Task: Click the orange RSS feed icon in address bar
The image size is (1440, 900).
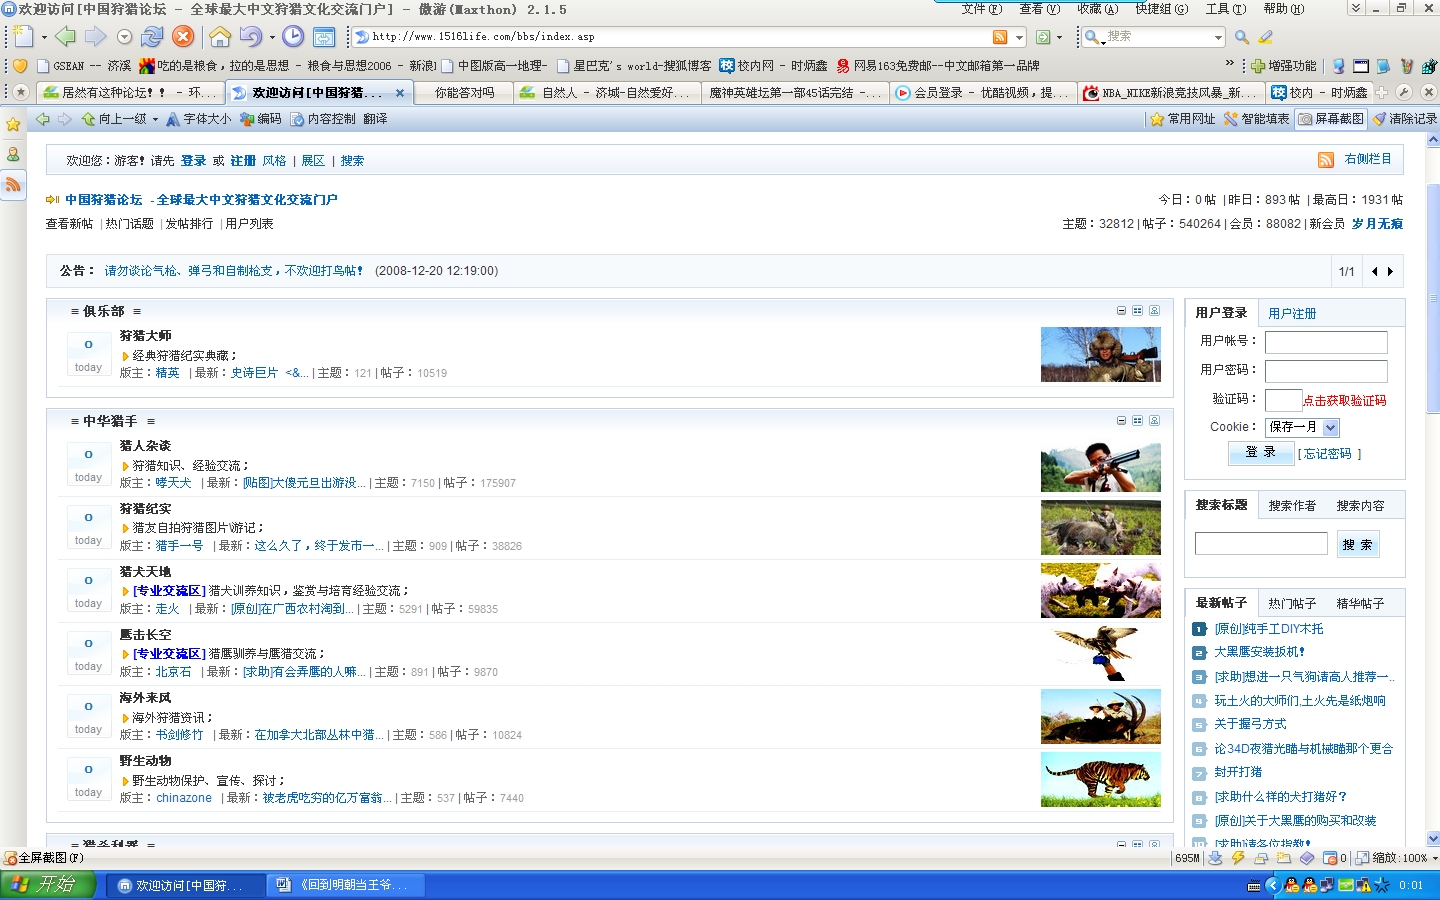Action: click(999, 37)
